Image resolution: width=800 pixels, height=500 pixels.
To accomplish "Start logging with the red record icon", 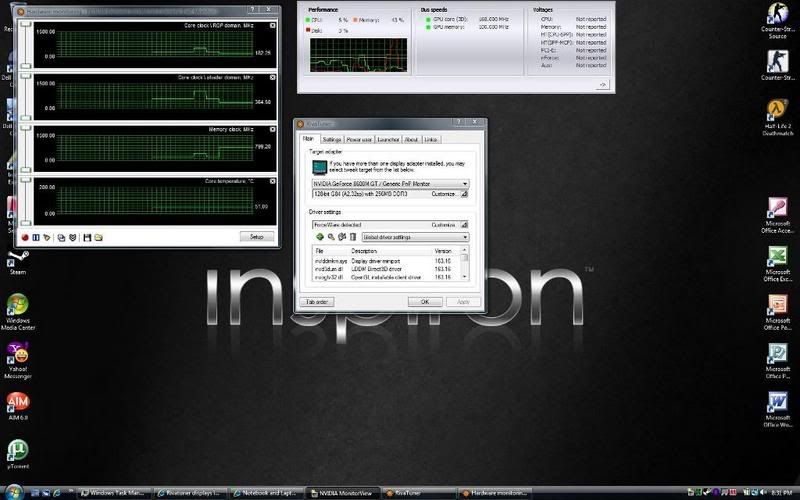I will [24, 238].
